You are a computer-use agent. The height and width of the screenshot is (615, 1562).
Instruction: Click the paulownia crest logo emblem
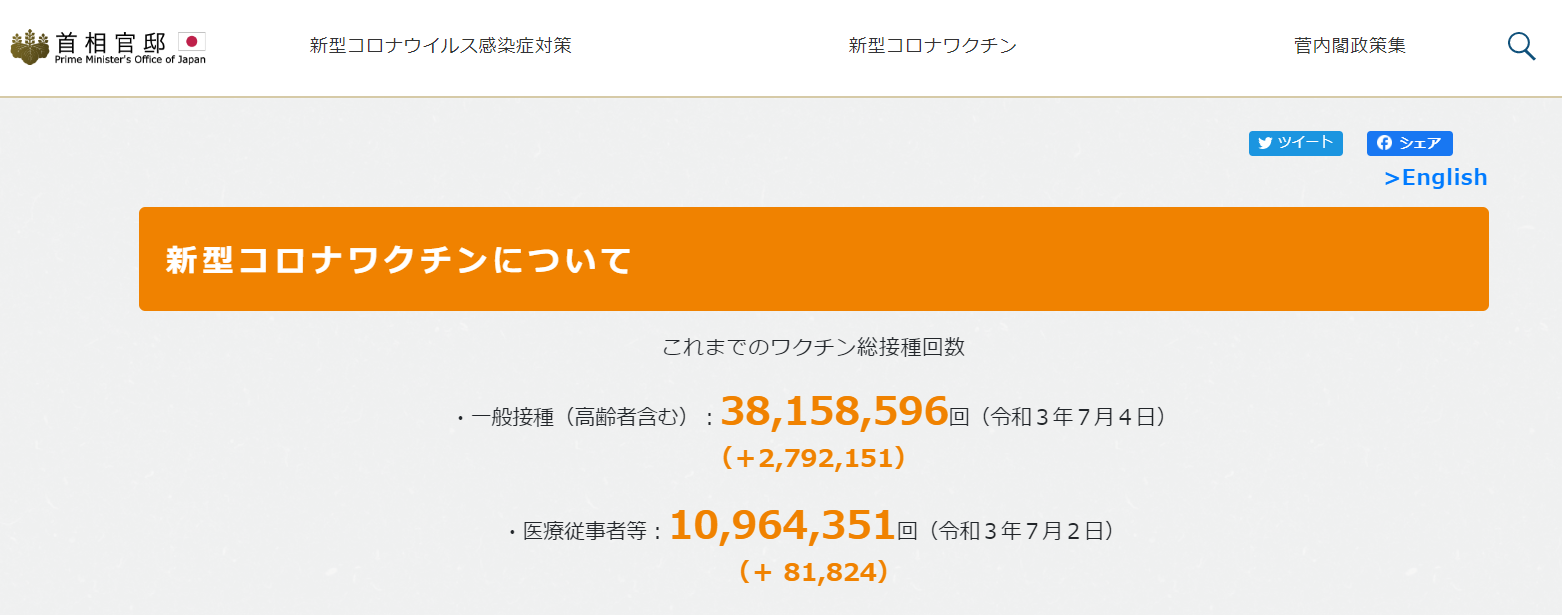click(x=30, y=47)
